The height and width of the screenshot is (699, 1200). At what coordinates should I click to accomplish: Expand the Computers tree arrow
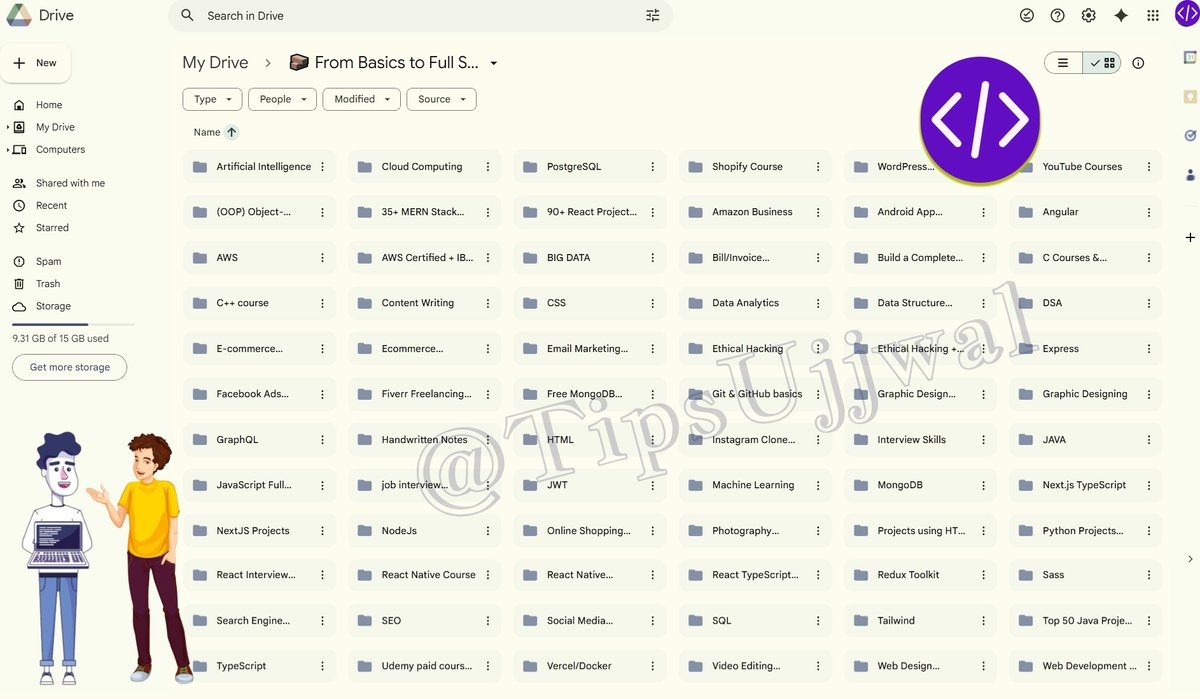coord(8,150)
